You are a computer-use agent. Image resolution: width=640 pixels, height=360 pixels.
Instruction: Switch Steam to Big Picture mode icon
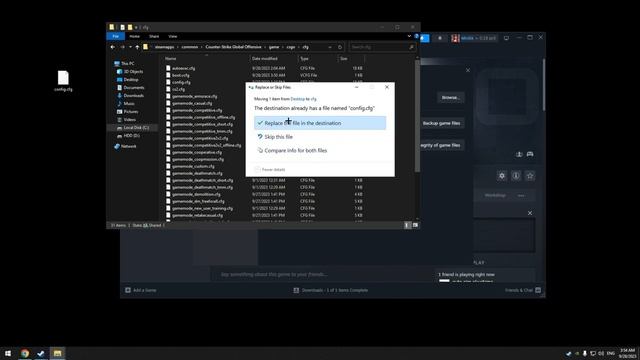(x=506, y=38)
